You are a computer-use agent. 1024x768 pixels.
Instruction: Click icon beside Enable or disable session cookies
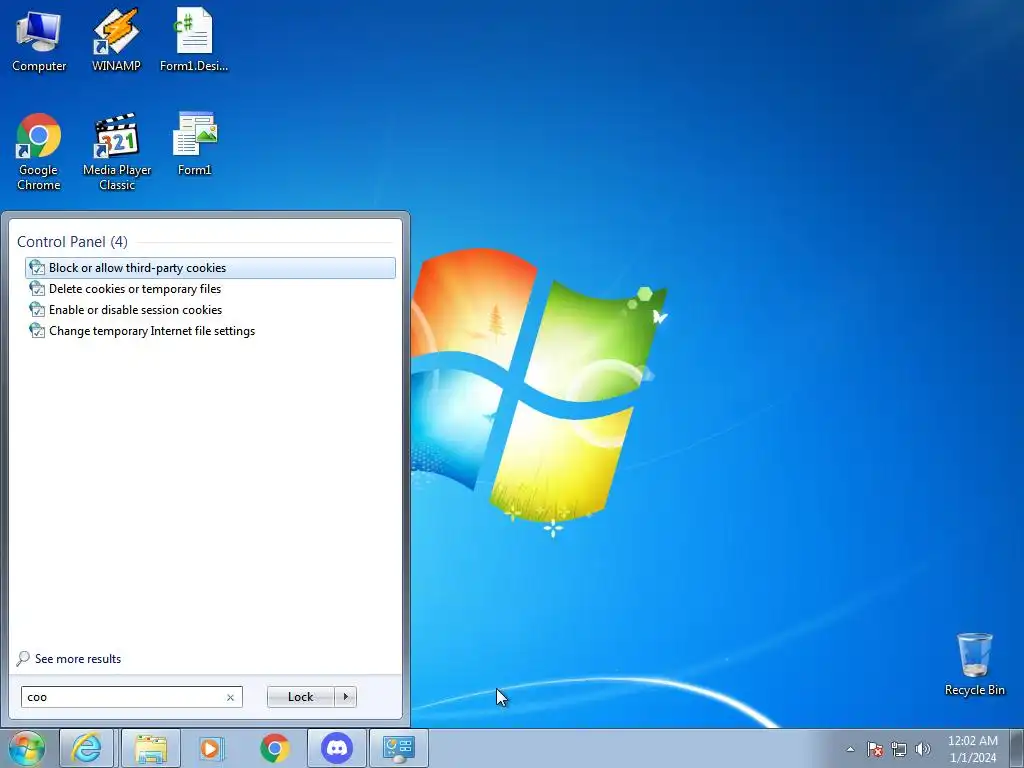point(37,310)
